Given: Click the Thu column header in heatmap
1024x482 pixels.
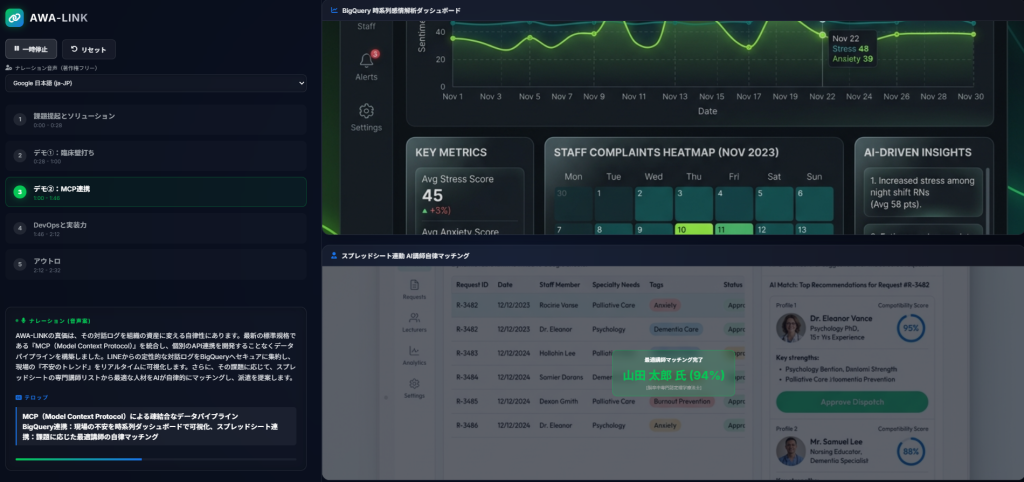Looking at the screenshot, I should [x=694, y=176].
